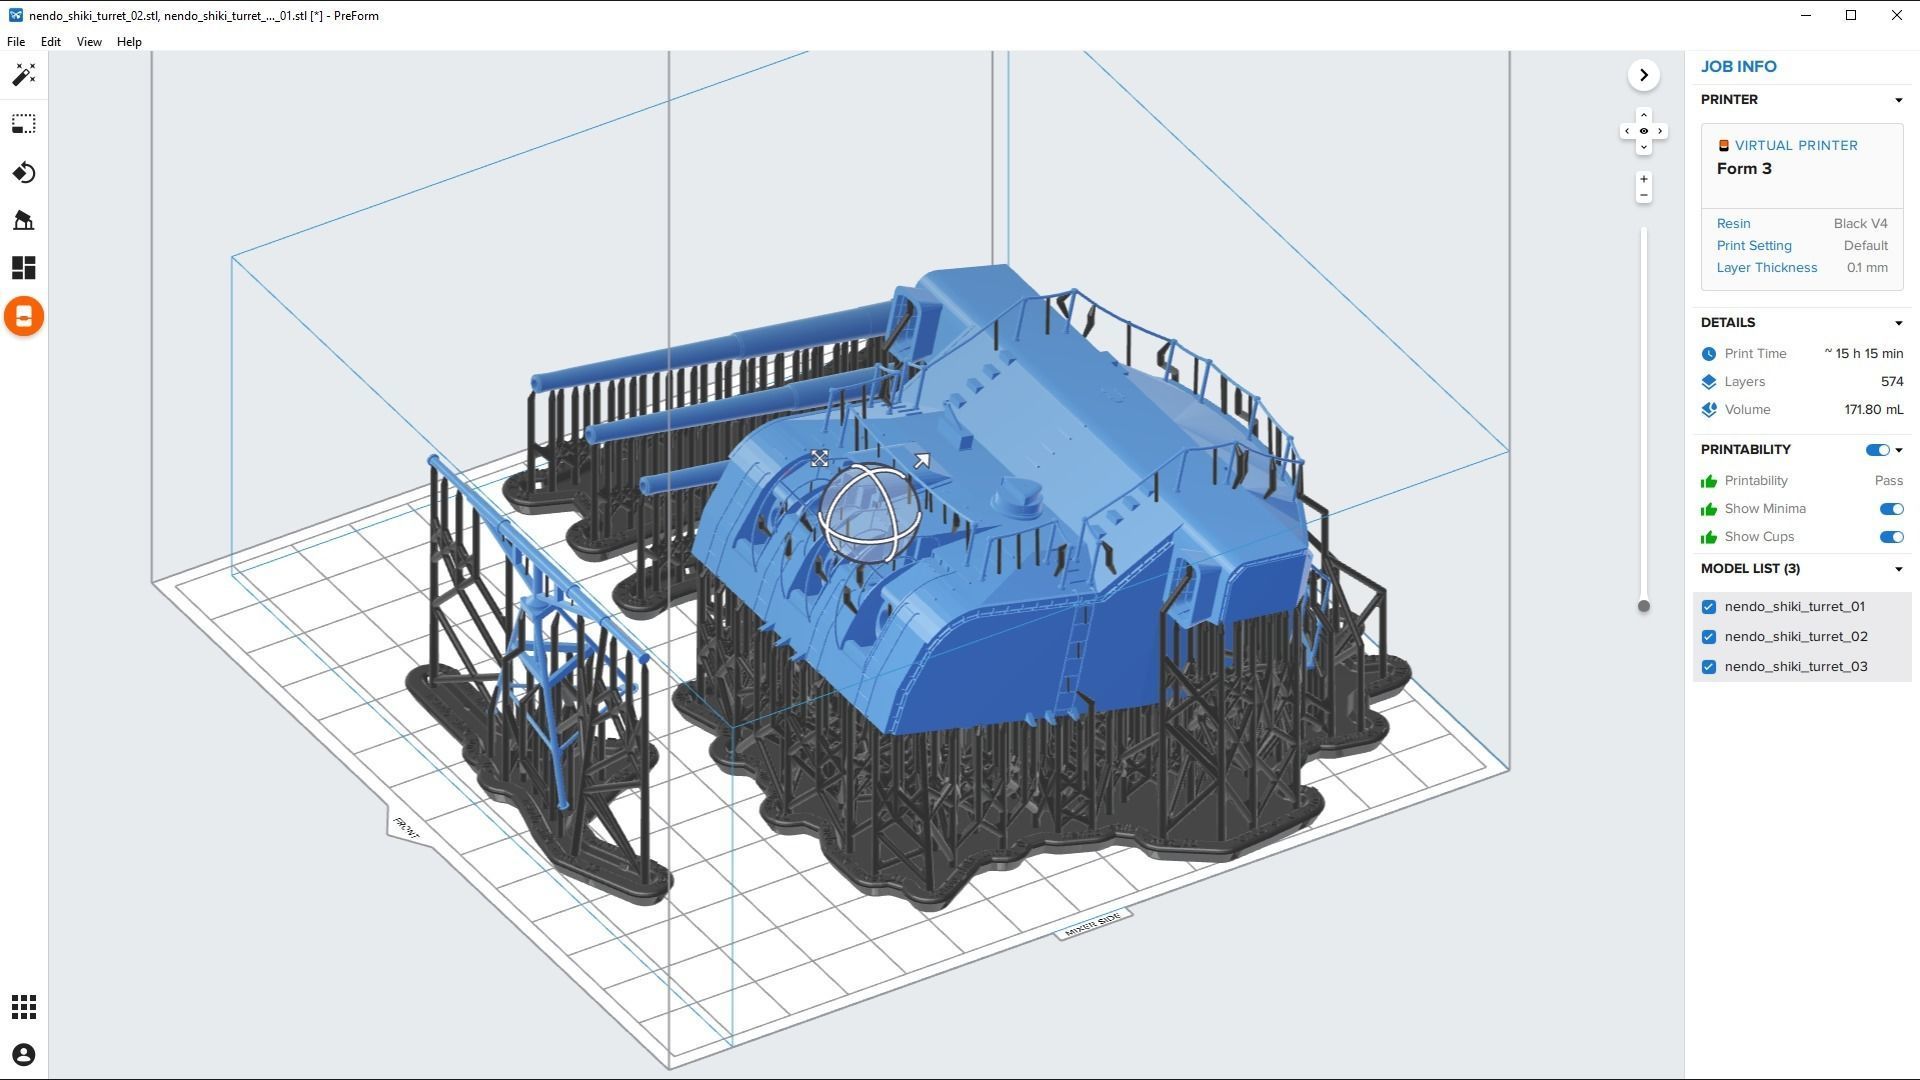
Task: Click the Layer Thickness link
Action: coord(1766,268)
